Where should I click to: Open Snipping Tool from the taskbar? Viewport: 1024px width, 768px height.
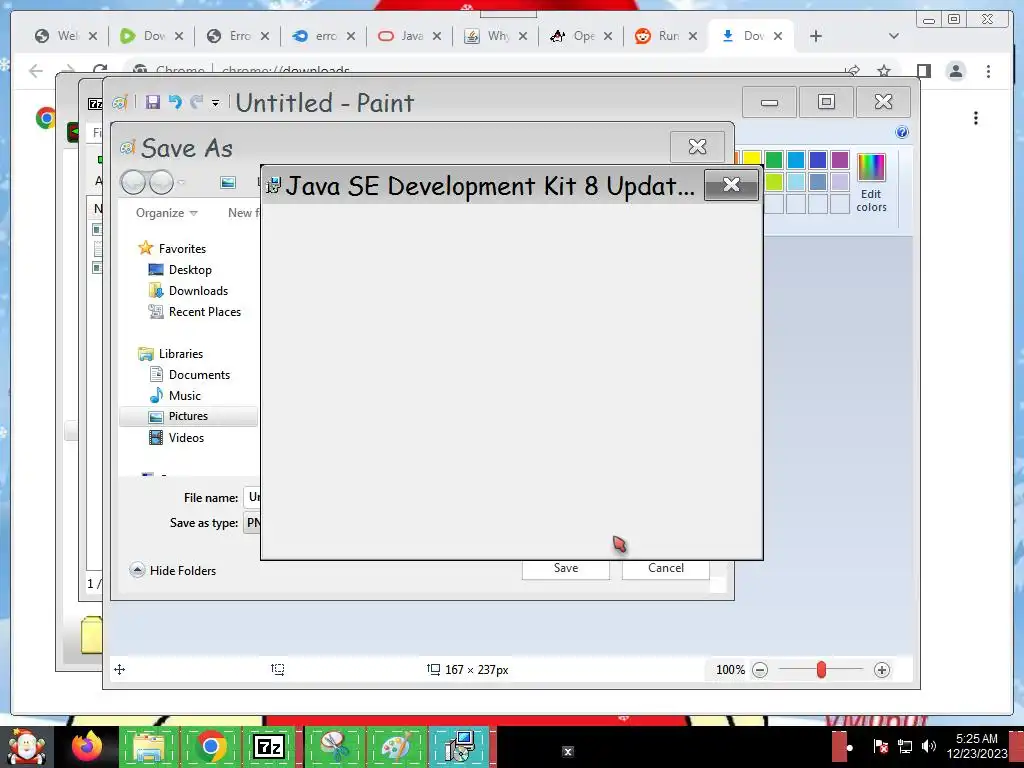click(x=334, y=746)
